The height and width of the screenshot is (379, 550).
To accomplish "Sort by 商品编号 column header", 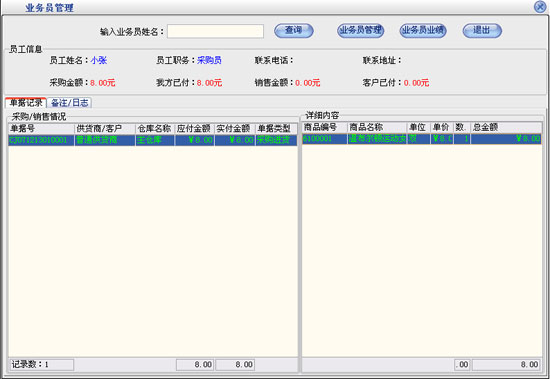I will (324, 127).
